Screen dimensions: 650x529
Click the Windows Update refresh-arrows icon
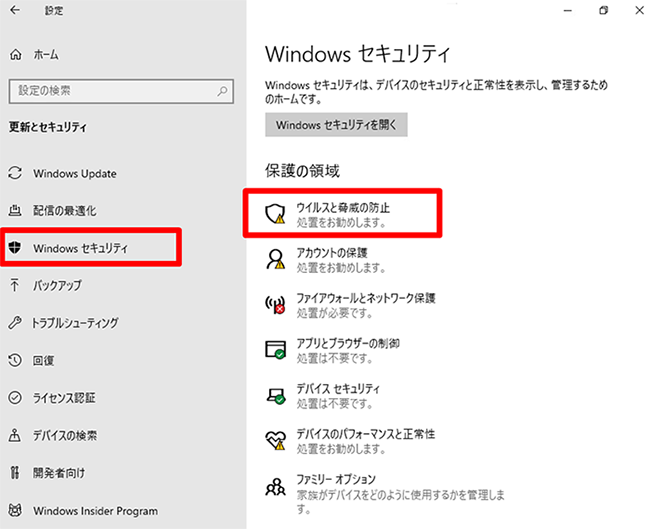15,173
